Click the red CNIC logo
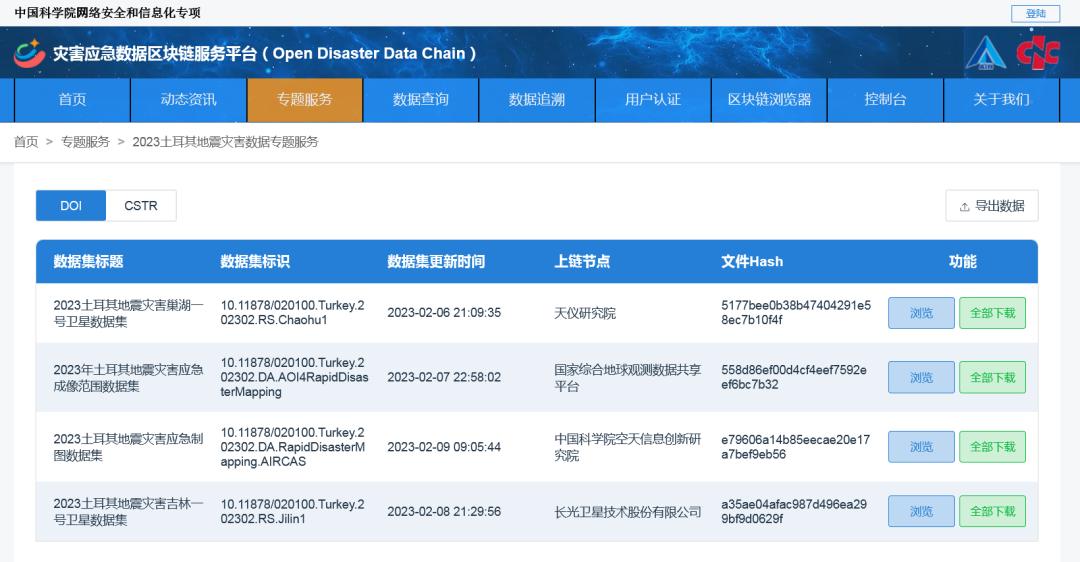 pos(1037,53)
